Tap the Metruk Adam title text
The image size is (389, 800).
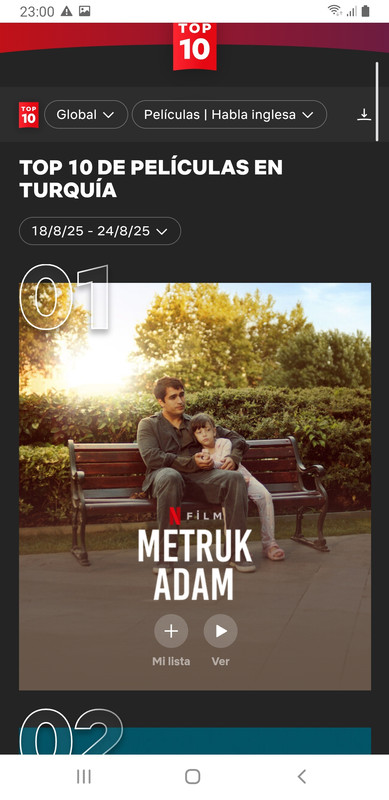click(194, 565)
